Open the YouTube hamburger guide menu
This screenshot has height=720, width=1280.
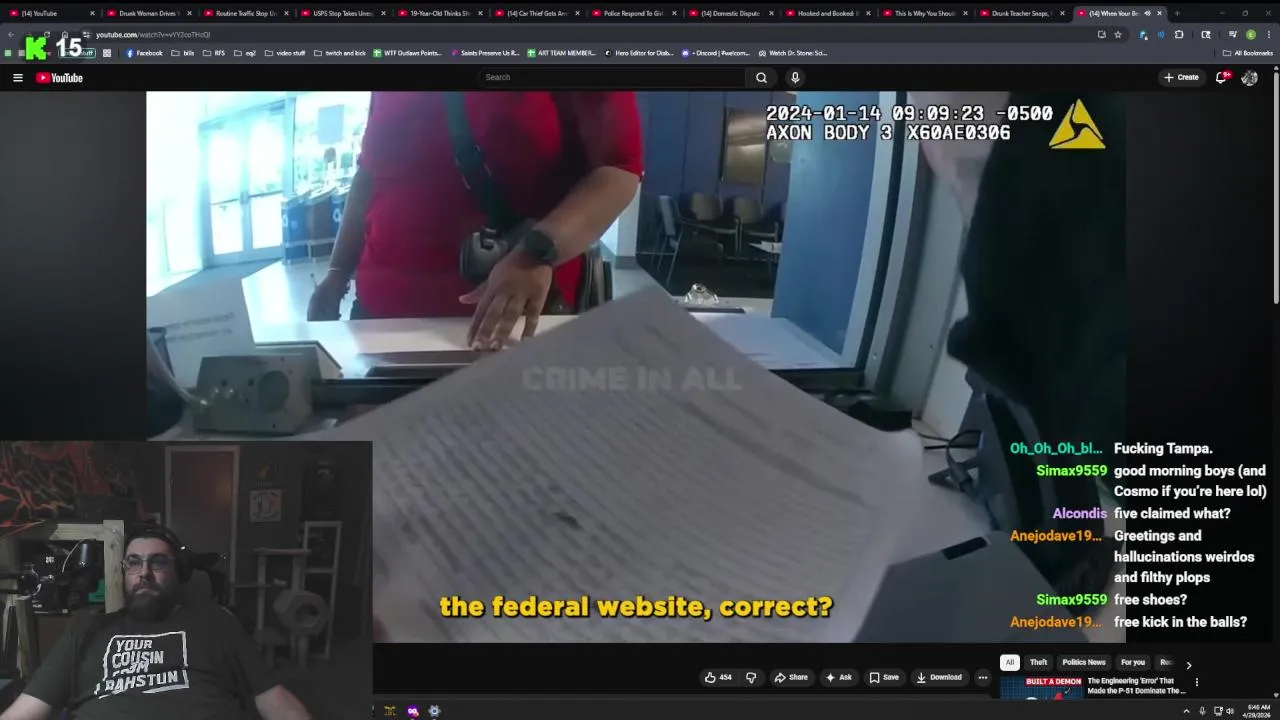click(x=17, y=77)
